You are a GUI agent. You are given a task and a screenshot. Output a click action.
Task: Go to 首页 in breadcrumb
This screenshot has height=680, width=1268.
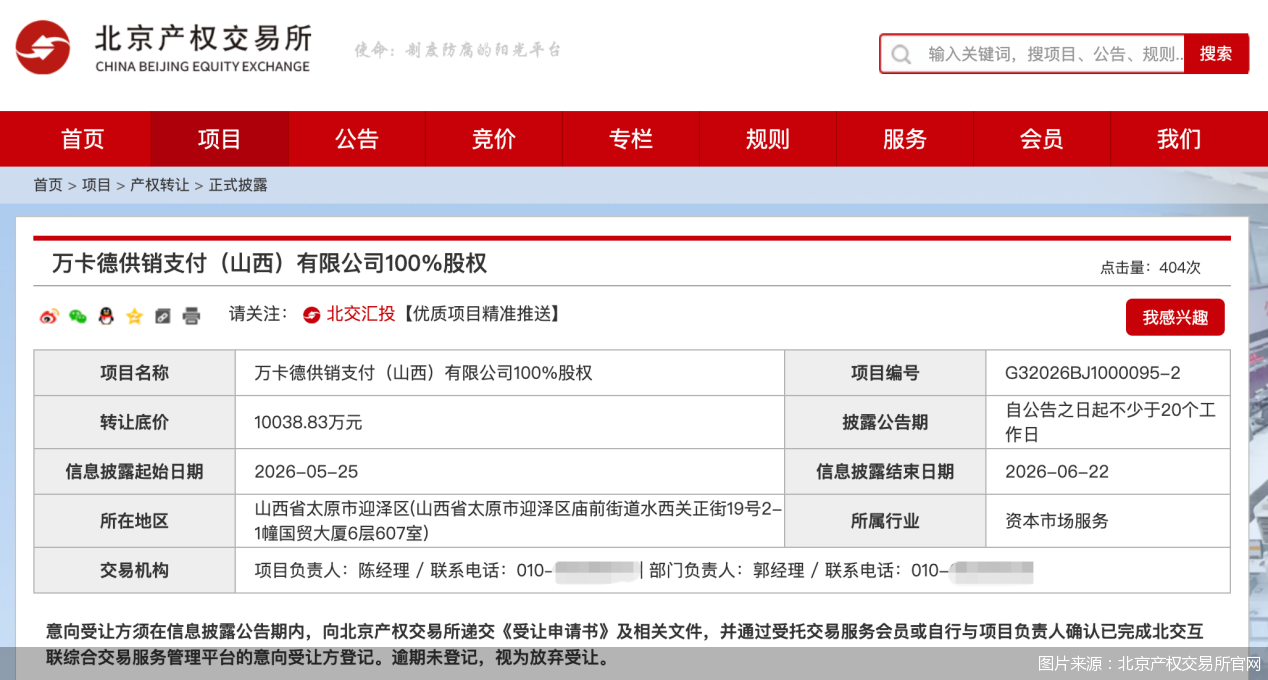[48, 185]
